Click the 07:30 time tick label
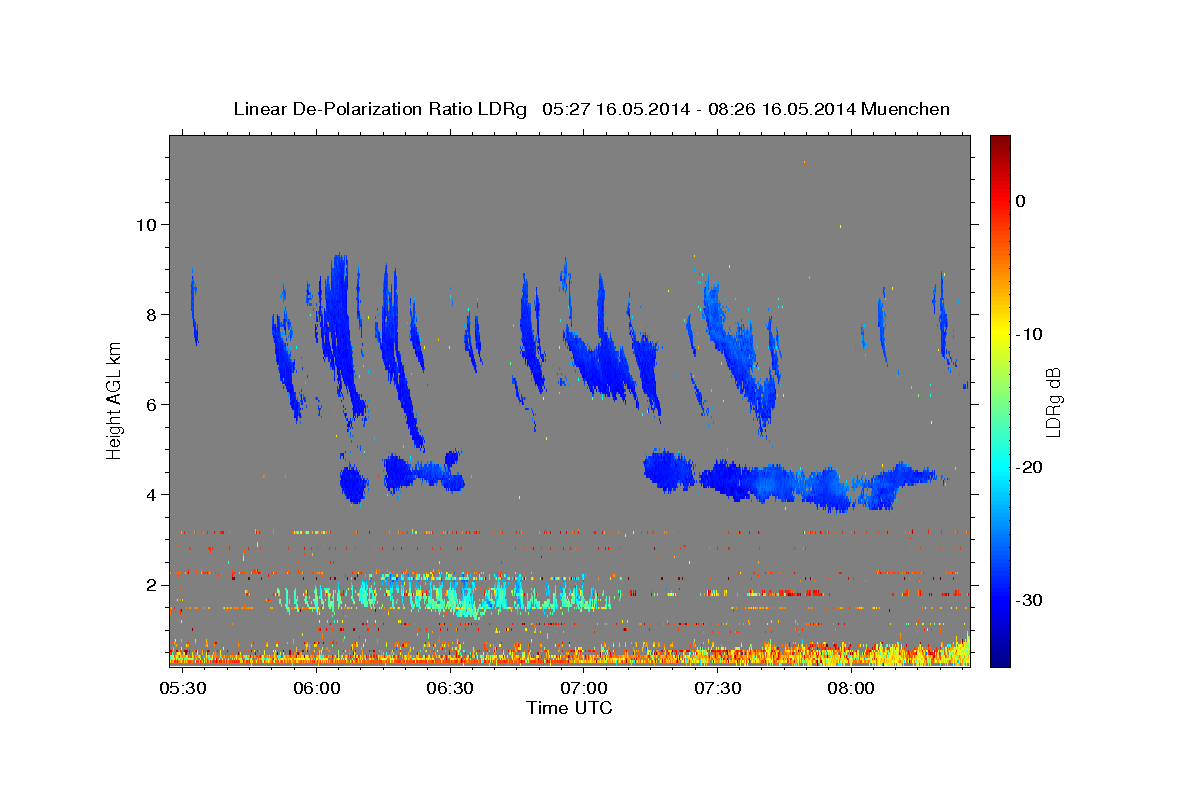This screenshot has height=800, width=1200. tap(718, 689)
